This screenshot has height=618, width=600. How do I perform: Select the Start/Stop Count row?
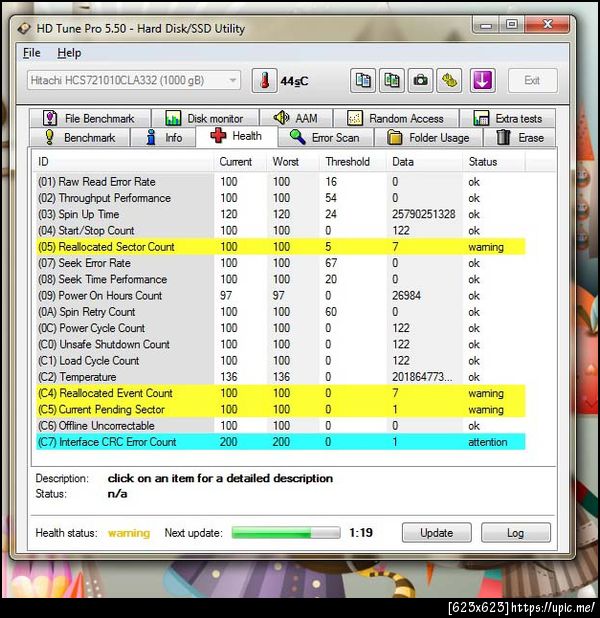tap(281, 231)
